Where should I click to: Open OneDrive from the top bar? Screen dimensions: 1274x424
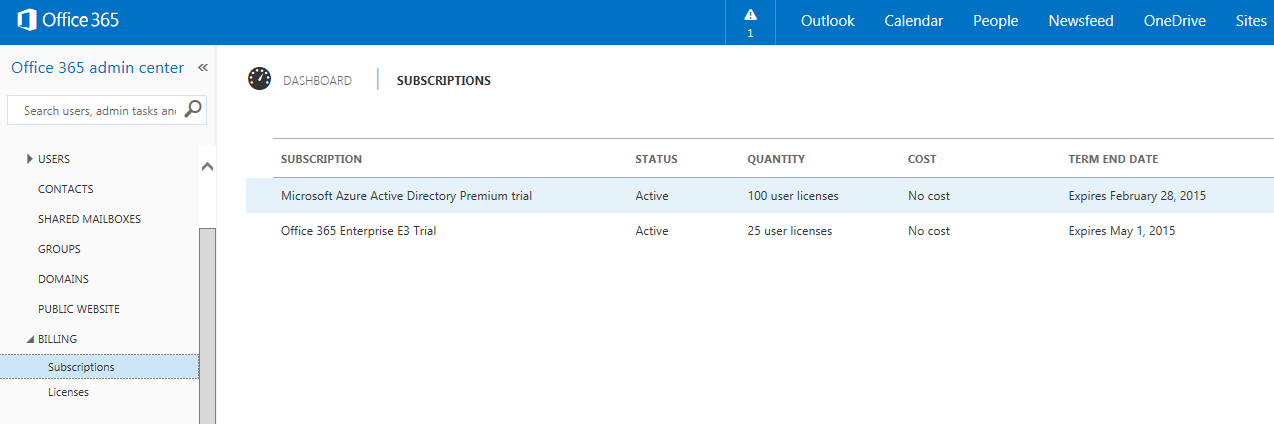click(x=1175, y=21)
